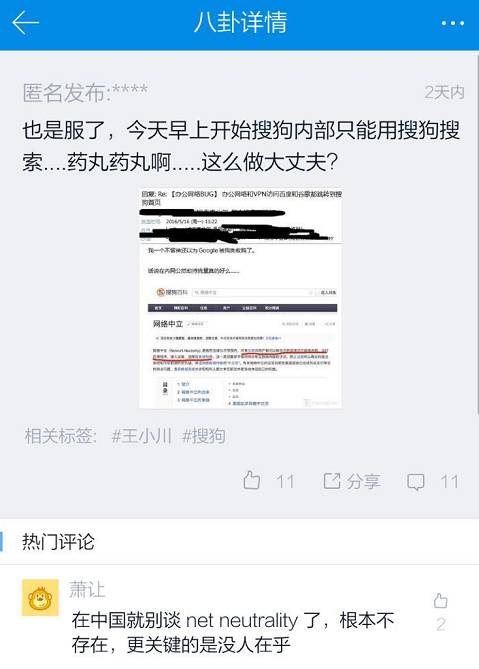This screenshot has height=669, width=479.
Task: Tap the comment count 11
Action: click(449, 482)
